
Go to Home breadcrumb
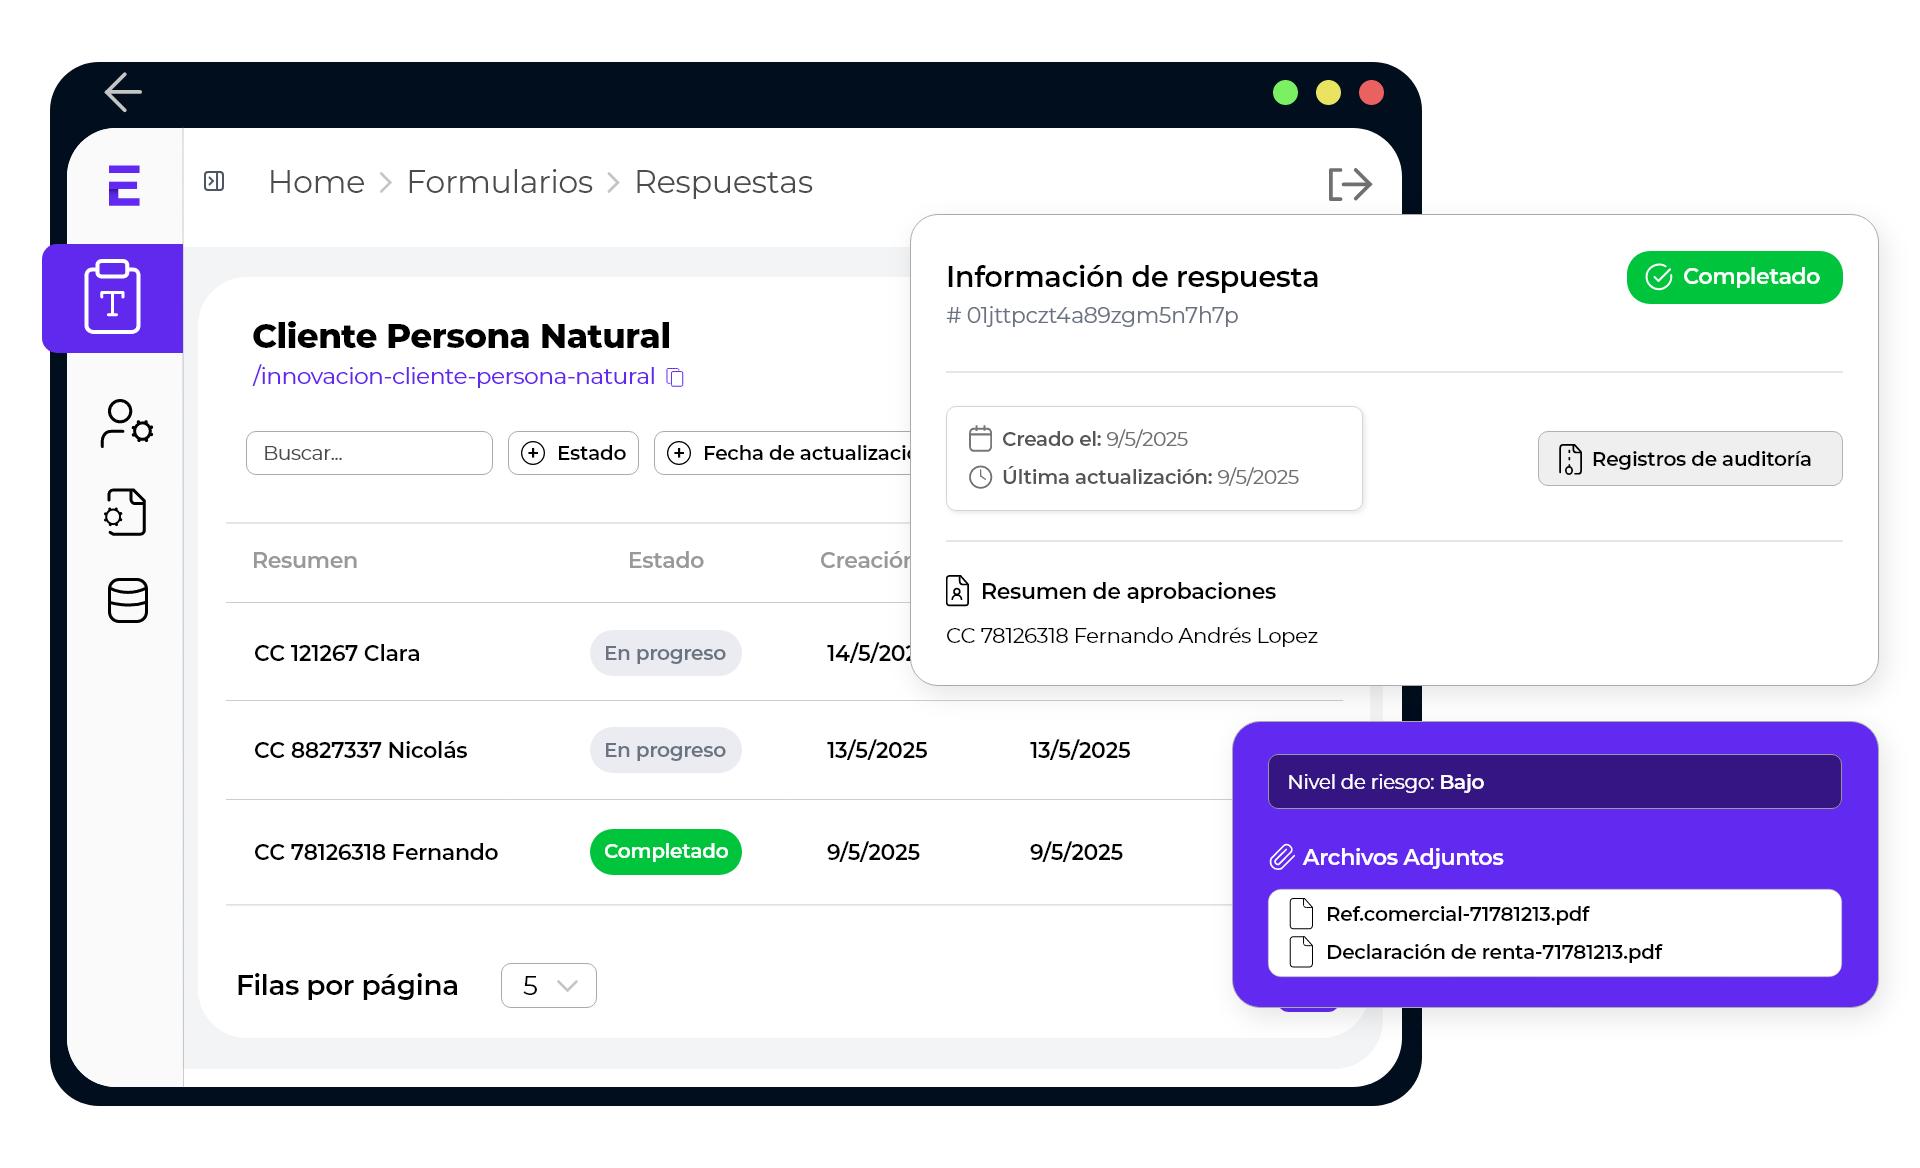point(316,182)
